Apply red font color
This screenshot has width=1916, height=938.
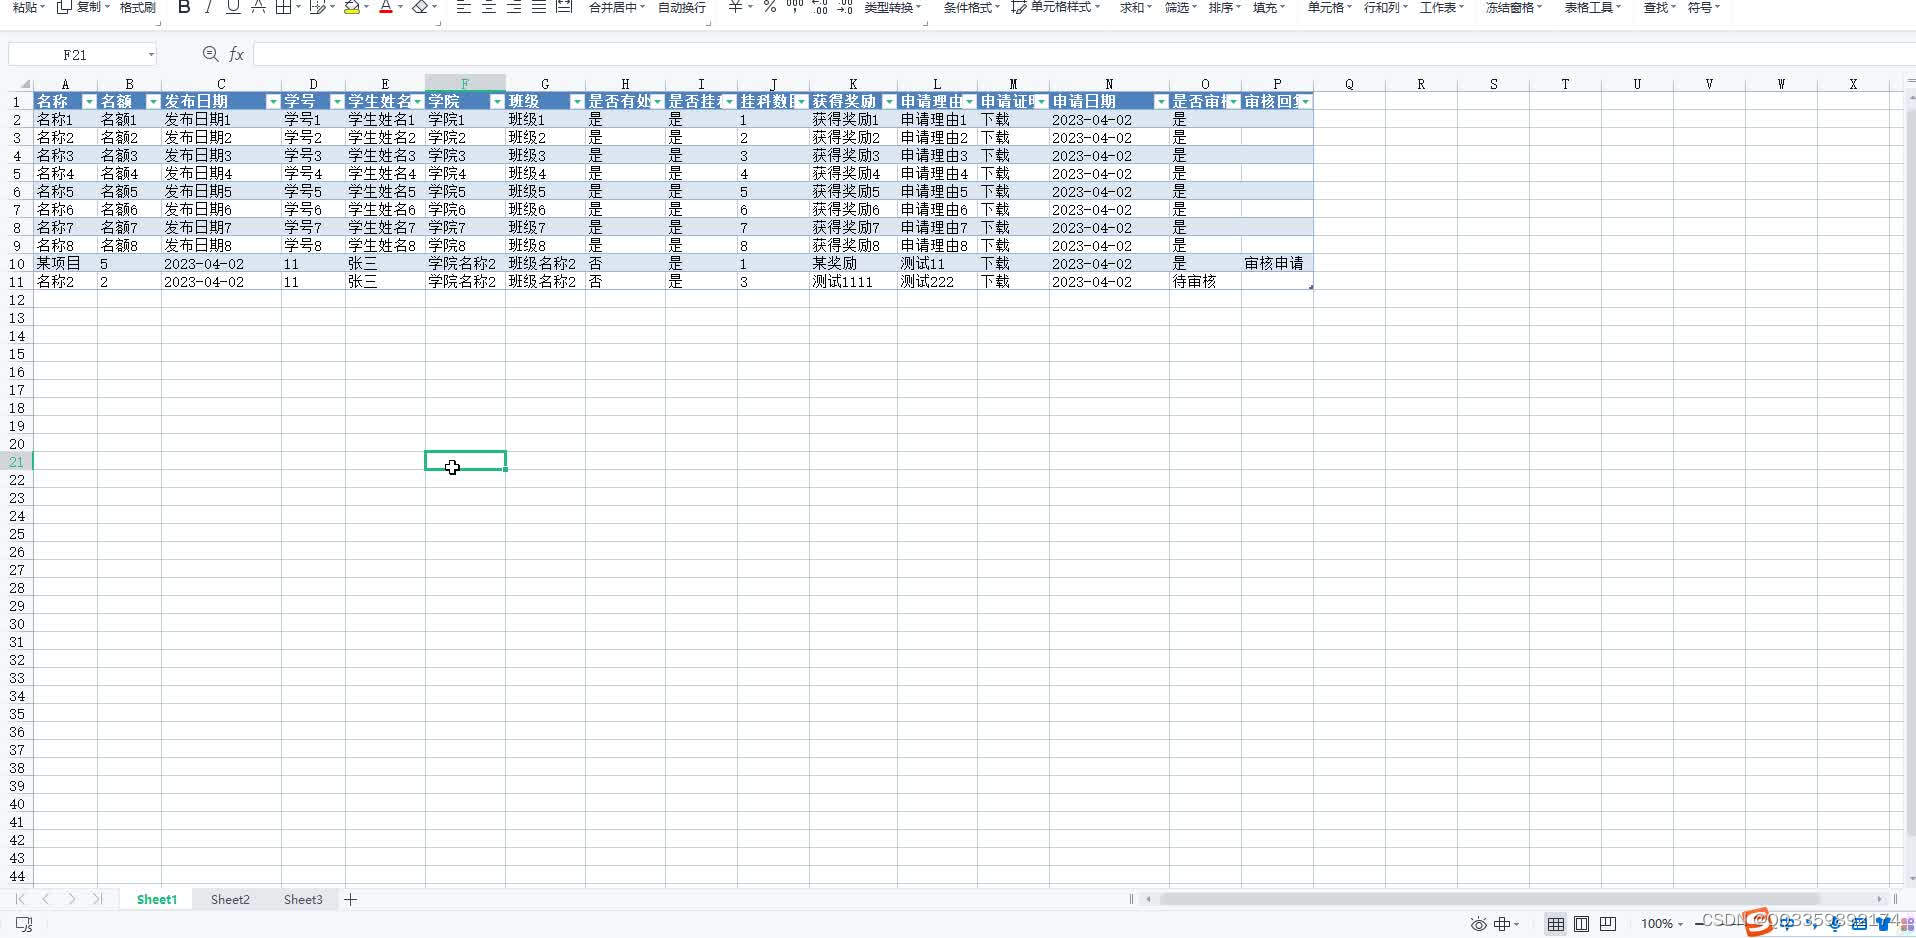click(385, 7)
